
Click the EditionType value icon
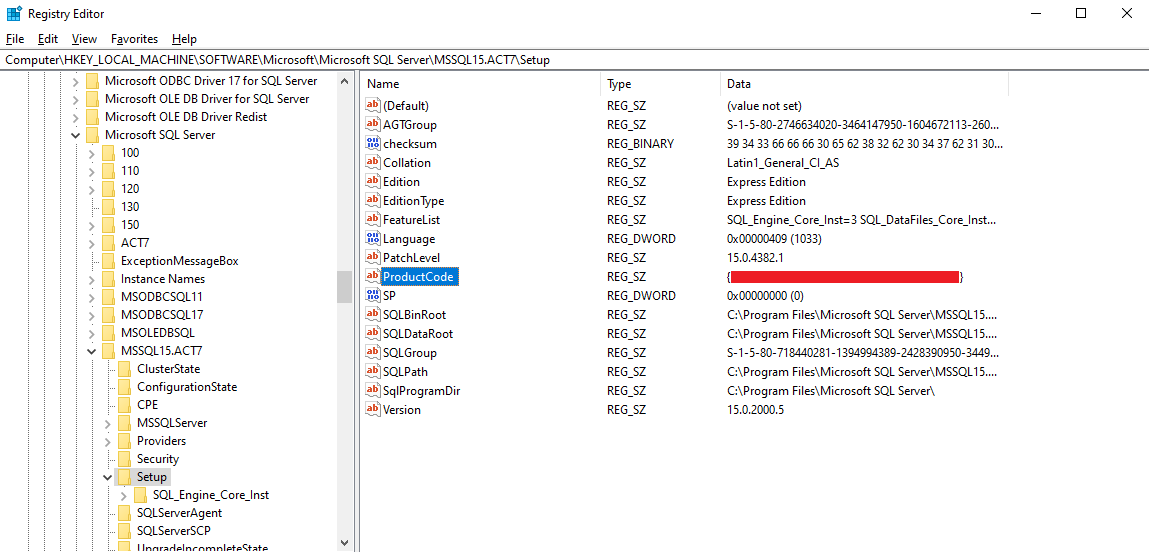373,201
